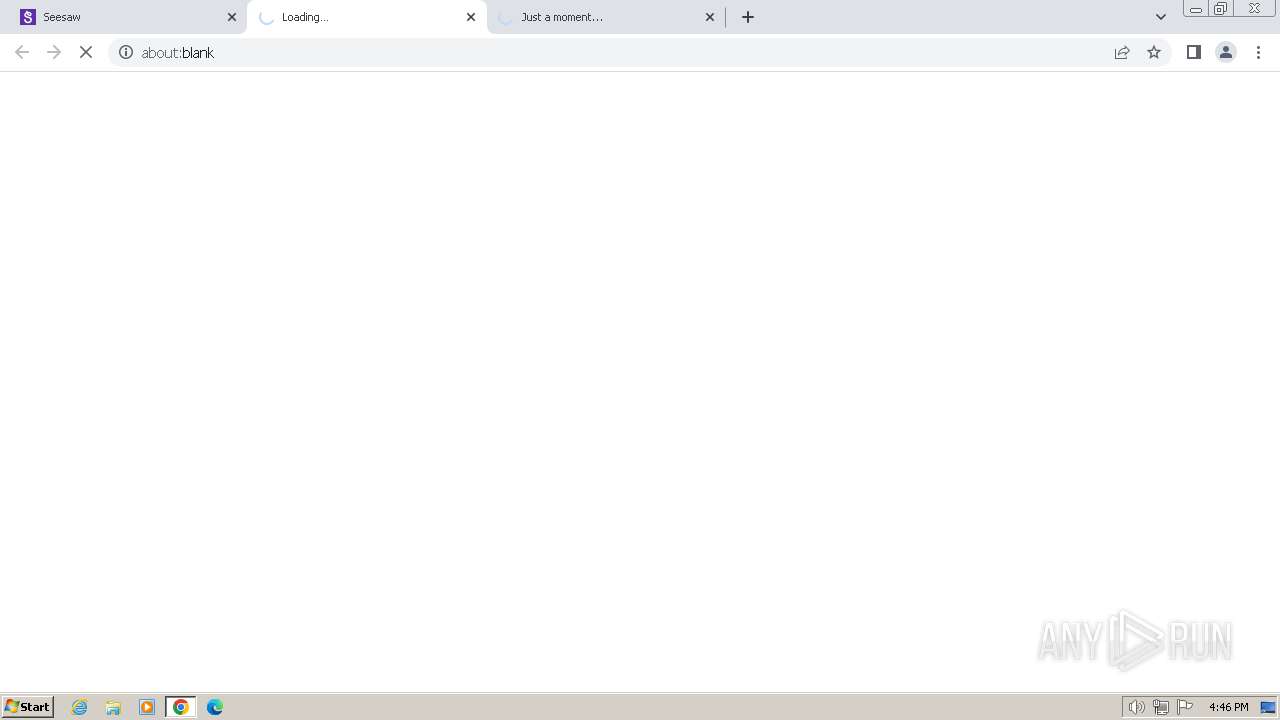The width and height of the screenshot is (1280, 720).
Task: Open a new tab with plus button
Action: pos(748,17)
